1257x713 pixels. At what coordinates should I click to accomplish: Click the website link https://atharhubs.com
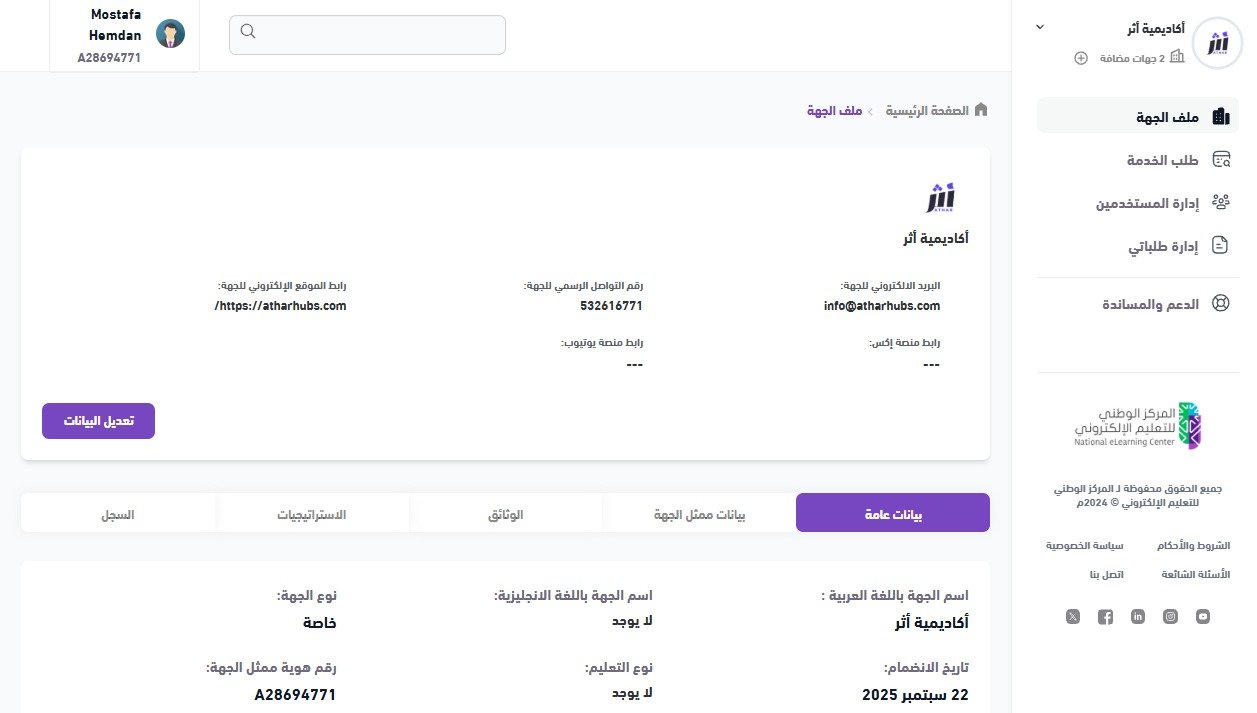click(x=280, y=306)
